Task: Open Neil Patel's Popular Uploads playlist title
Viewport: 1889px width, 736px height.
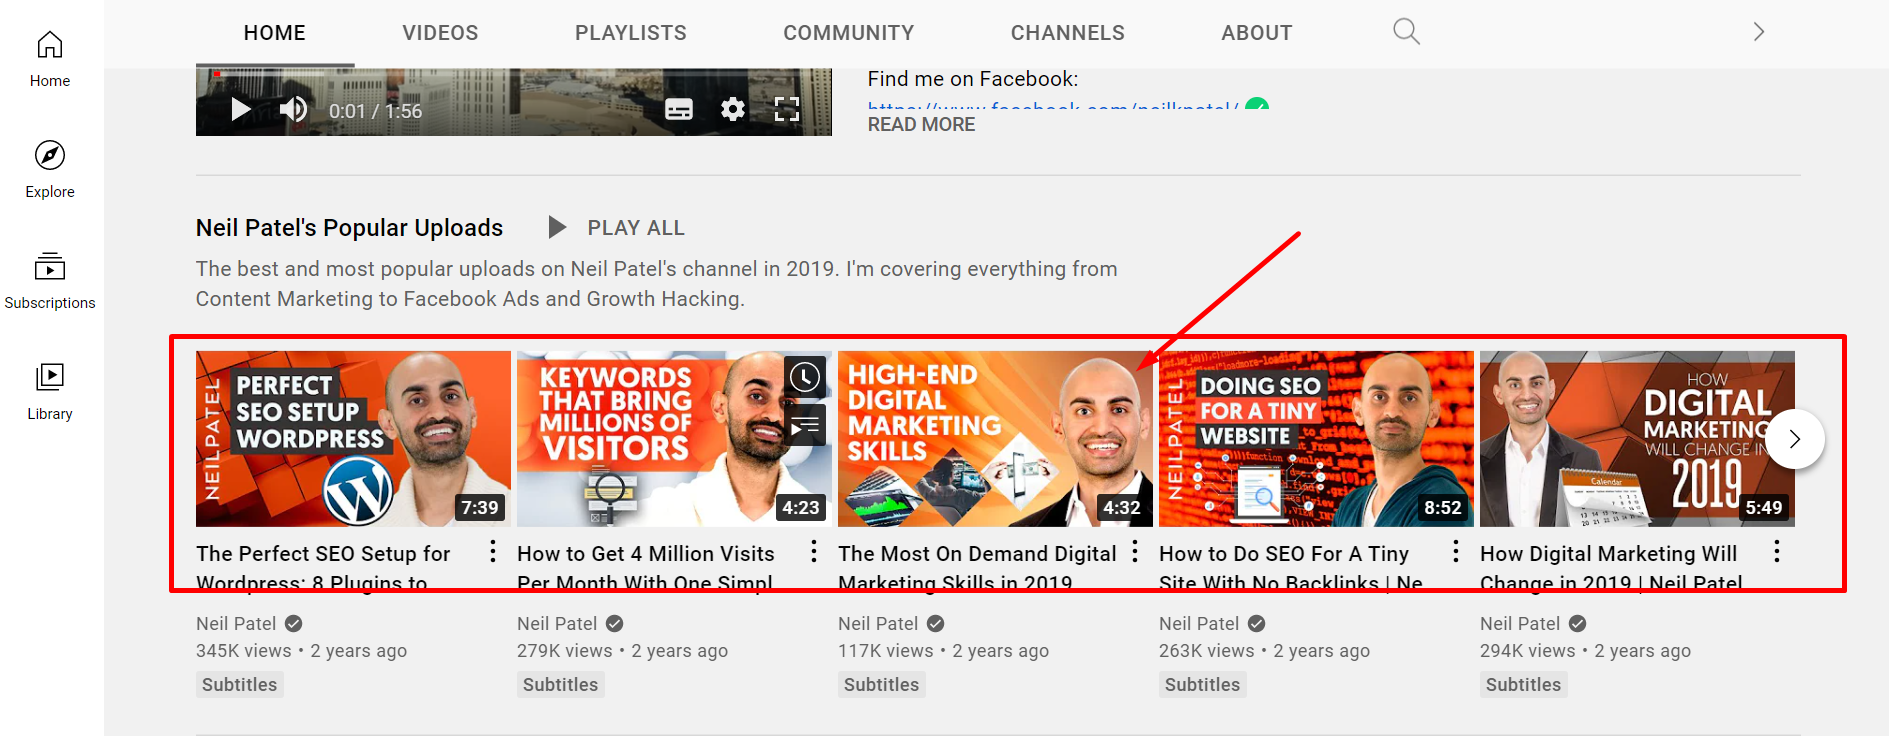Action: click(349, 228)
